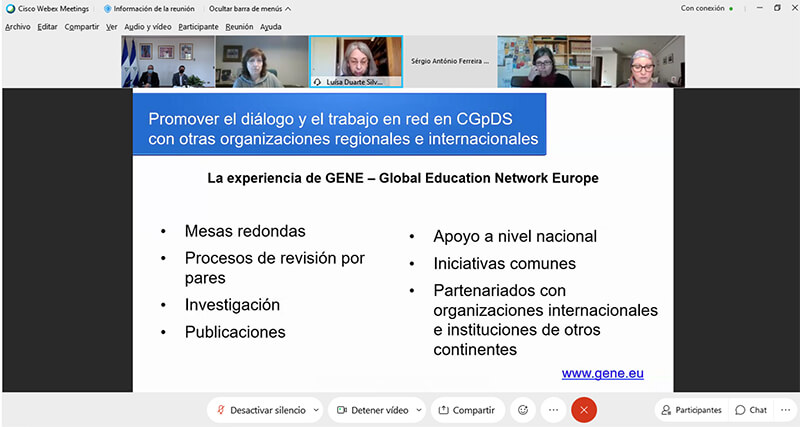The width and height of the screenshot is (800, 427).
Task: Open the Reunión menu
Action: point(239,27)
